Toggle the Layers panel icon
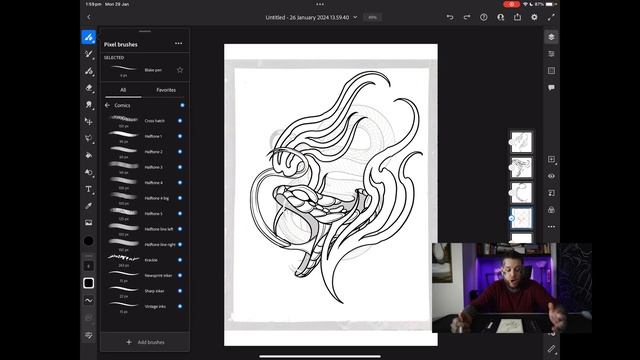 [551, 37]
